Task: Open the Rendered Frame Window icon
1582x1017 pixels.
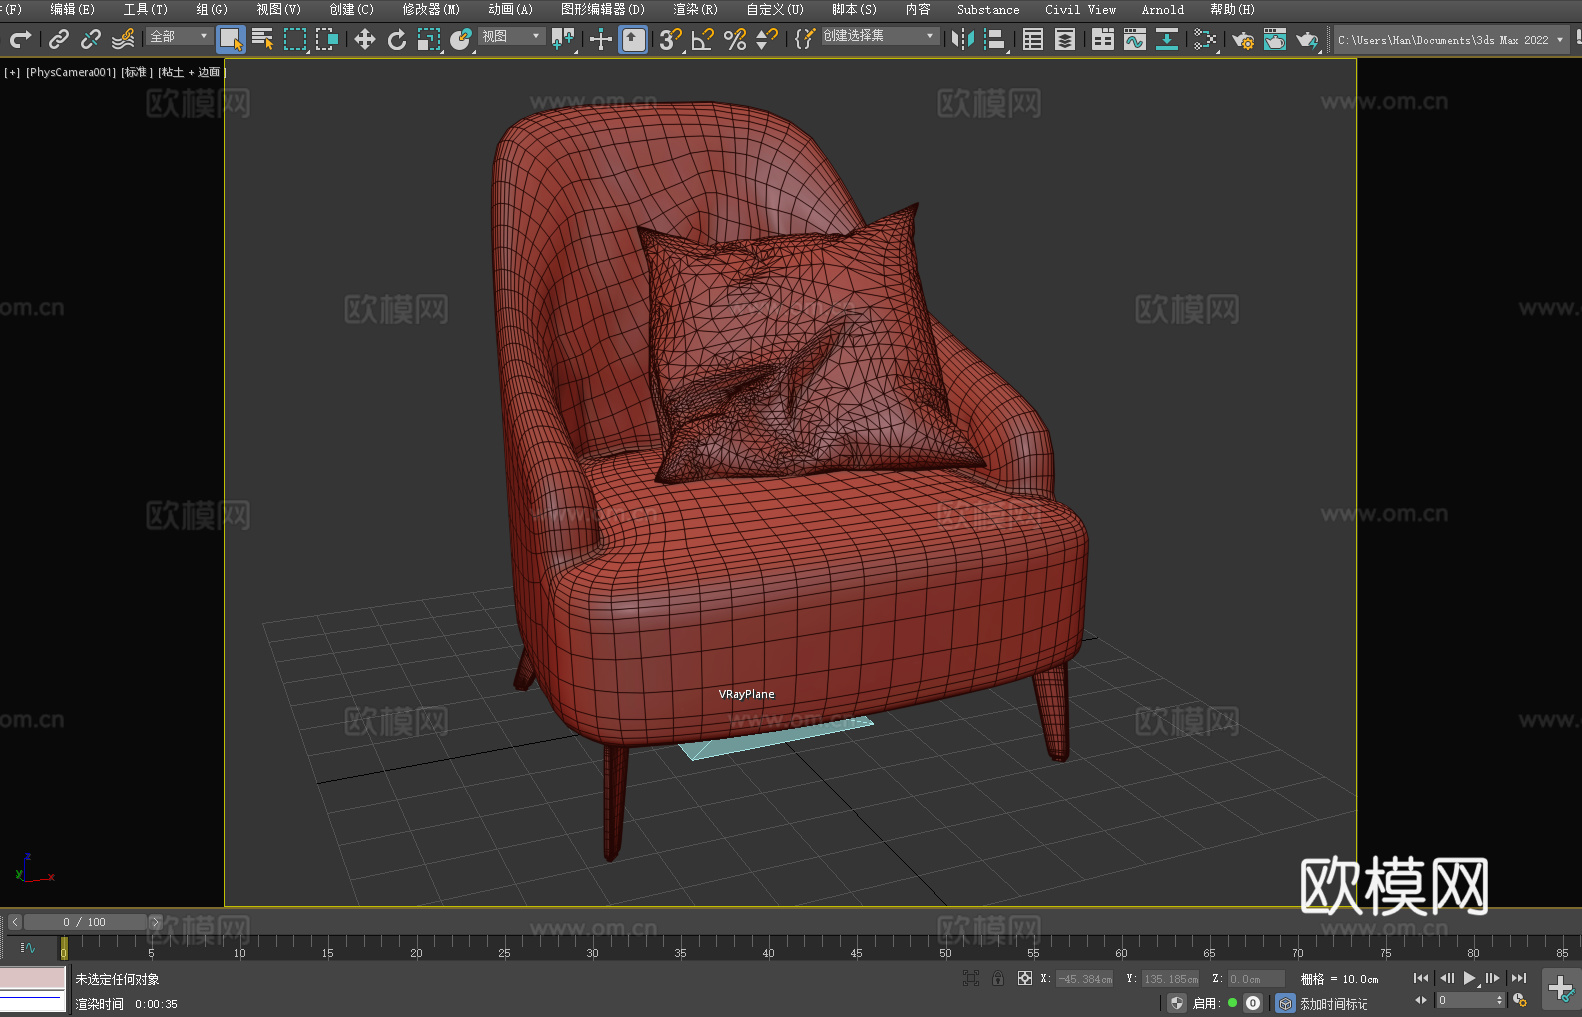Action: [1275, 39]
